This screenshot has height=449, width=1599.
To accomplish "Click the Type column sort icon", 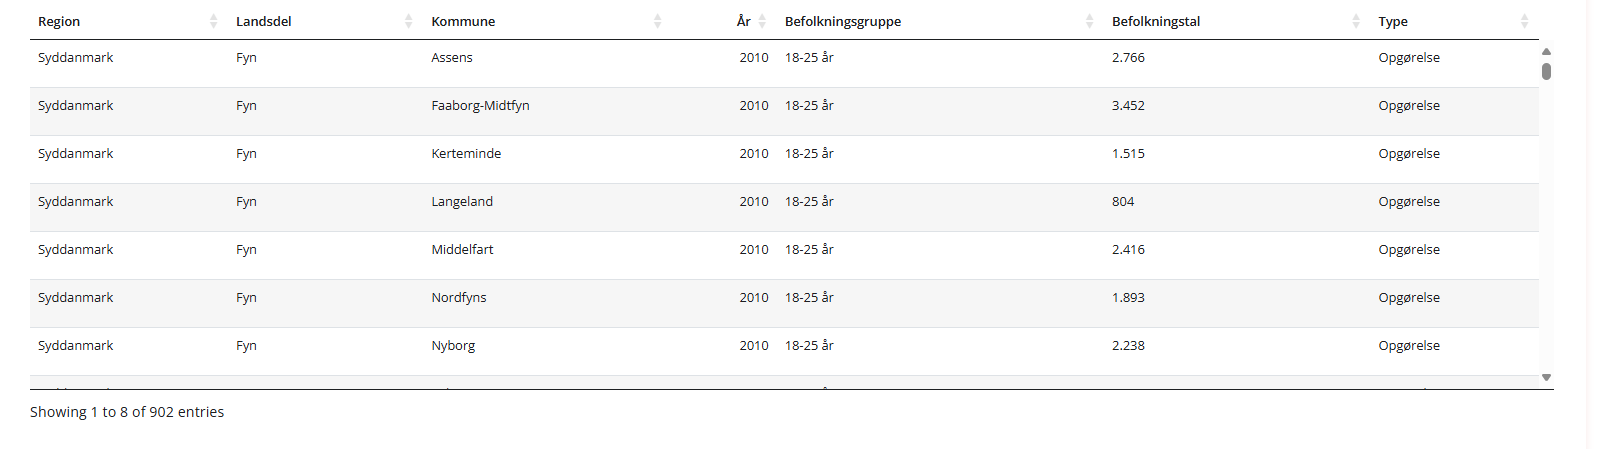I will [x=1524, y=21].
